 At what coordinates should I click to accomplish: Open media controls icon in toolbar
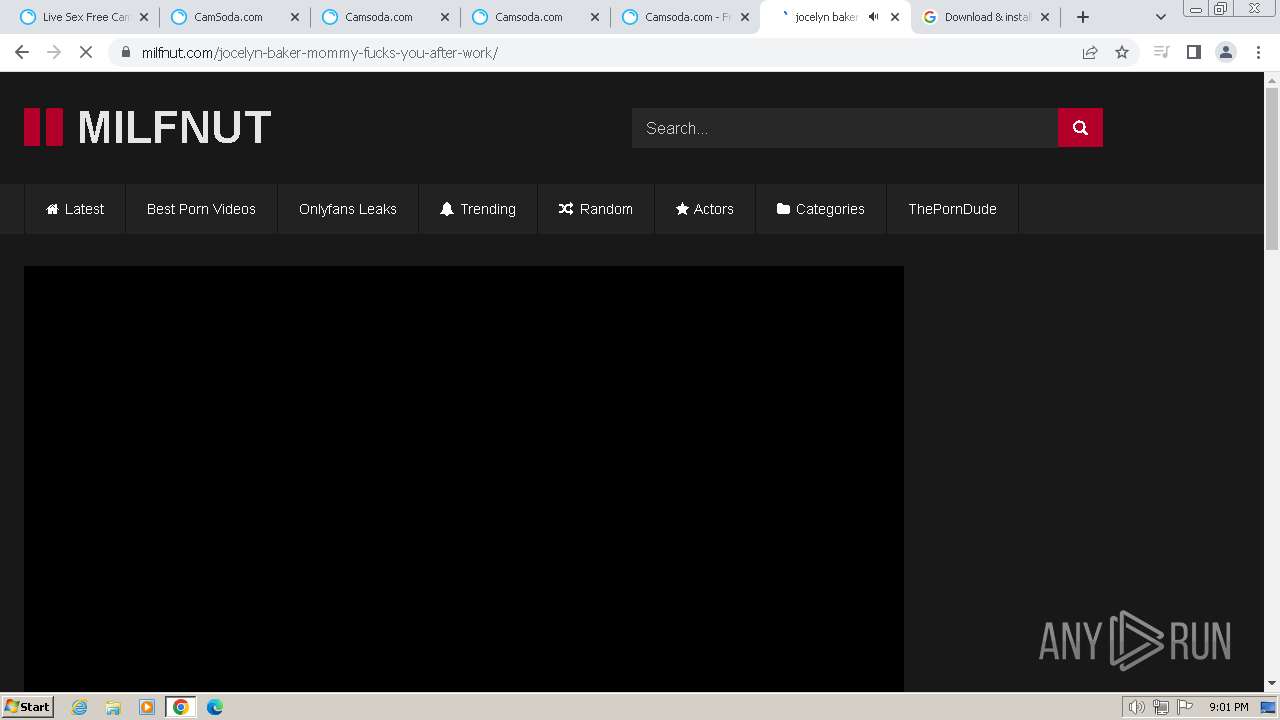point(1161,52)
